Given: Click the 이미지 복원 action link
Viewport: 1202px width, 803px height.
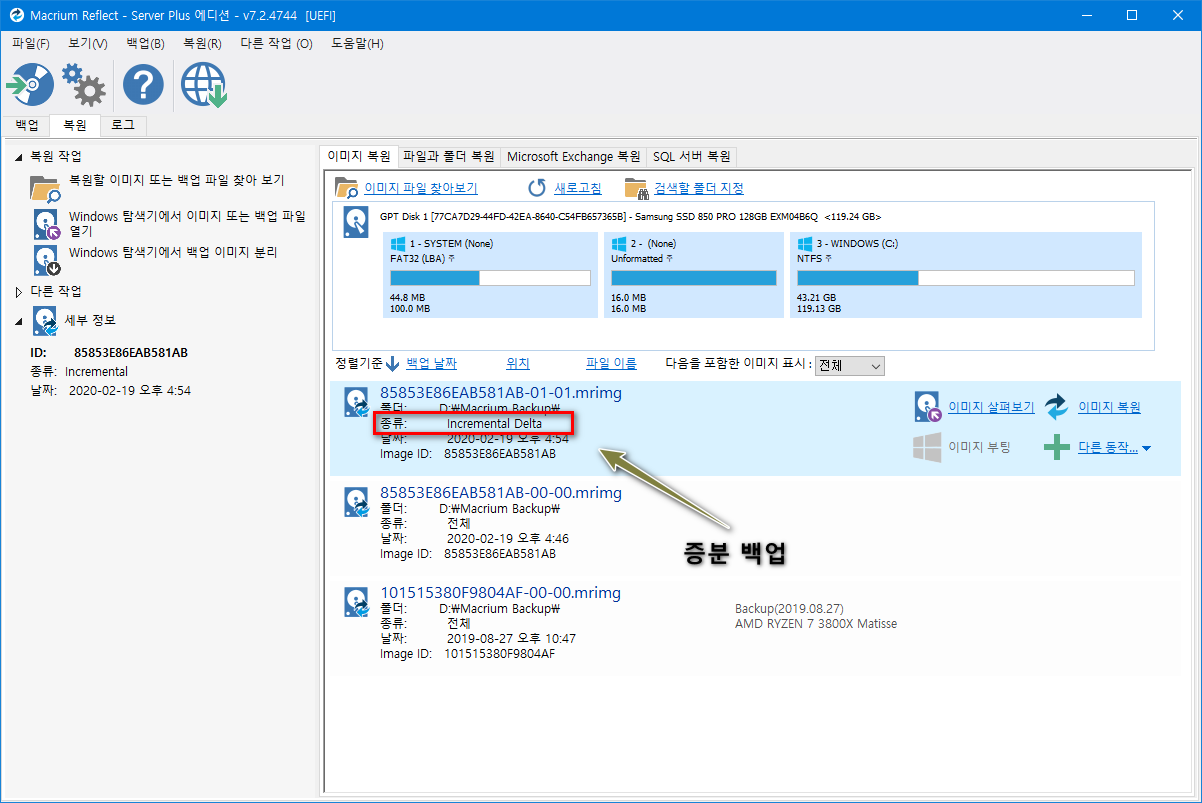Looking at the screenshot, I should (1109, 407).
